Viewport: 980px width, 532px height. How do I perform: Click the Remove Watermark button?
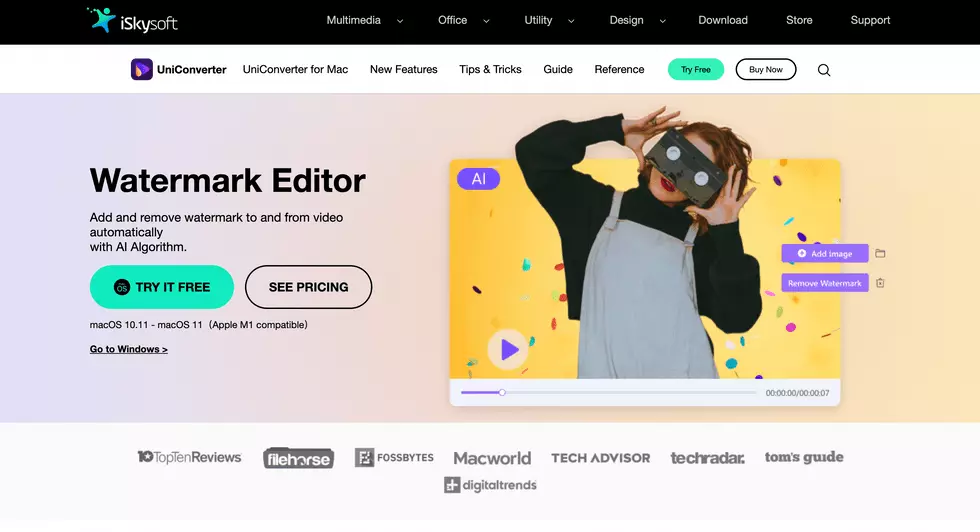pos(825,283)
